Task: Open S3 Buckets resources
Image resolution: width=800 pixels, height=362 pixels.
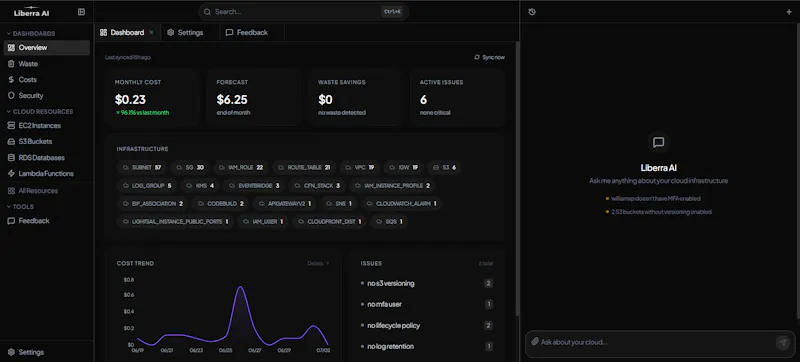Action: tap(46, 141)
